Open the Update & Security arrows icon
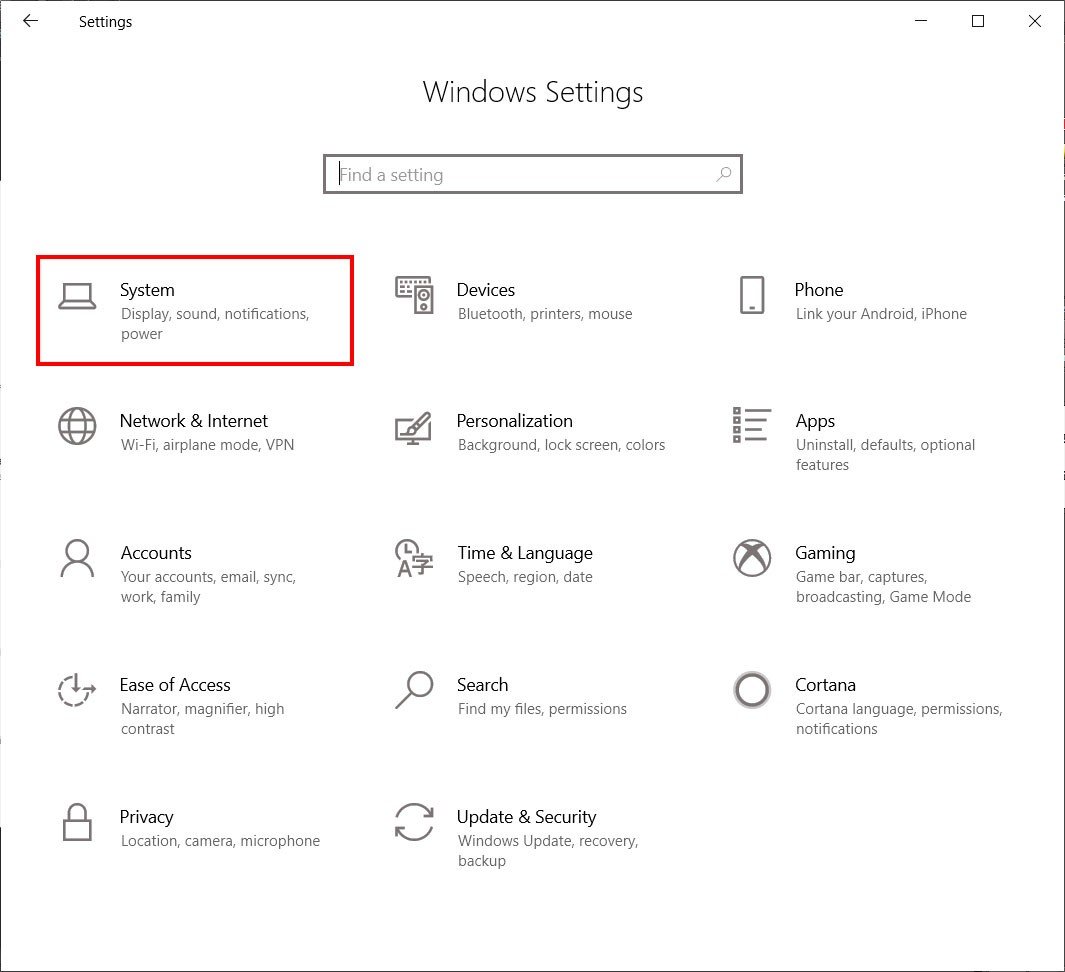The image size is (1065, 972). pos(414,822)
